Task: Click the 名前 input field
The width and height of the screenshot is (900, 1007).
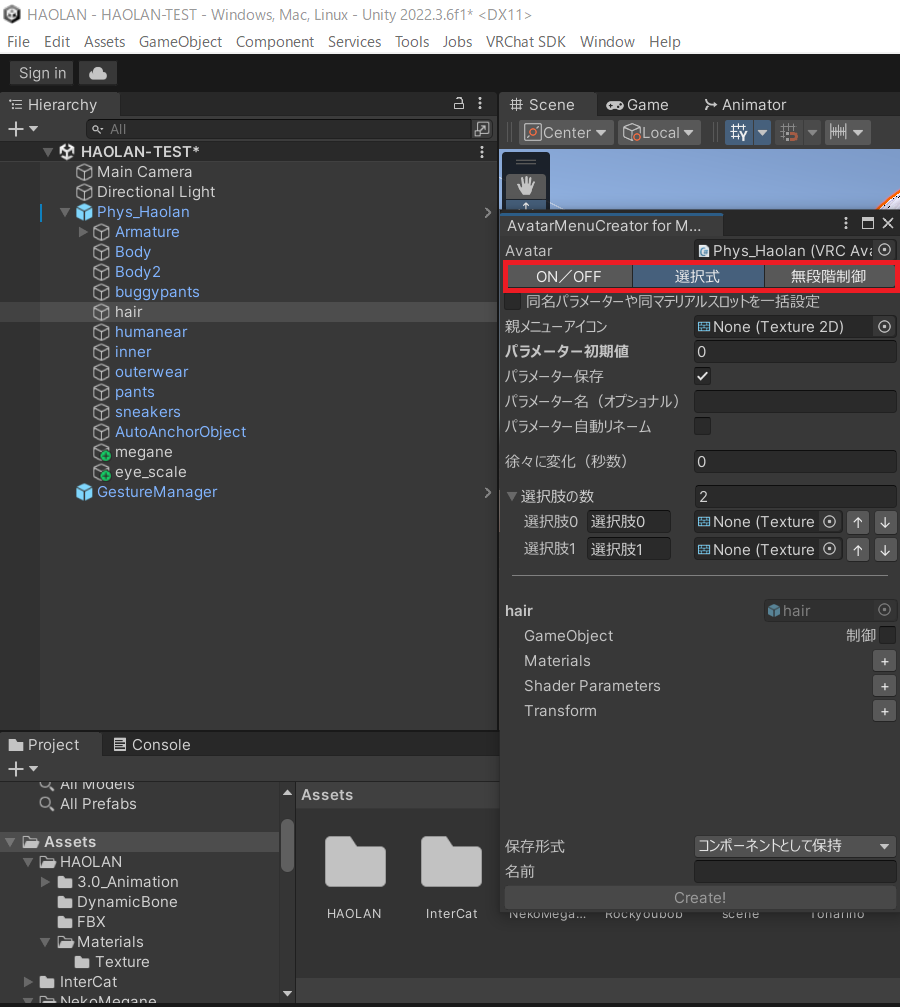Action: (x=795, y=871)
